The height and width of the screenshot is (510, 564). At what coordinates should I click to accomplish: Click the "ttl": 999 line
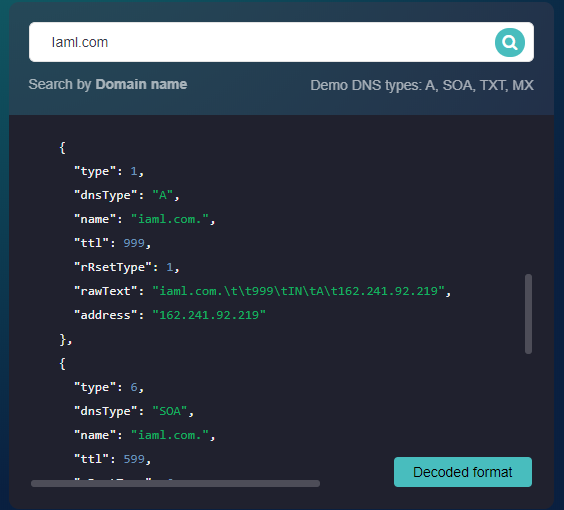click(113, 243)
